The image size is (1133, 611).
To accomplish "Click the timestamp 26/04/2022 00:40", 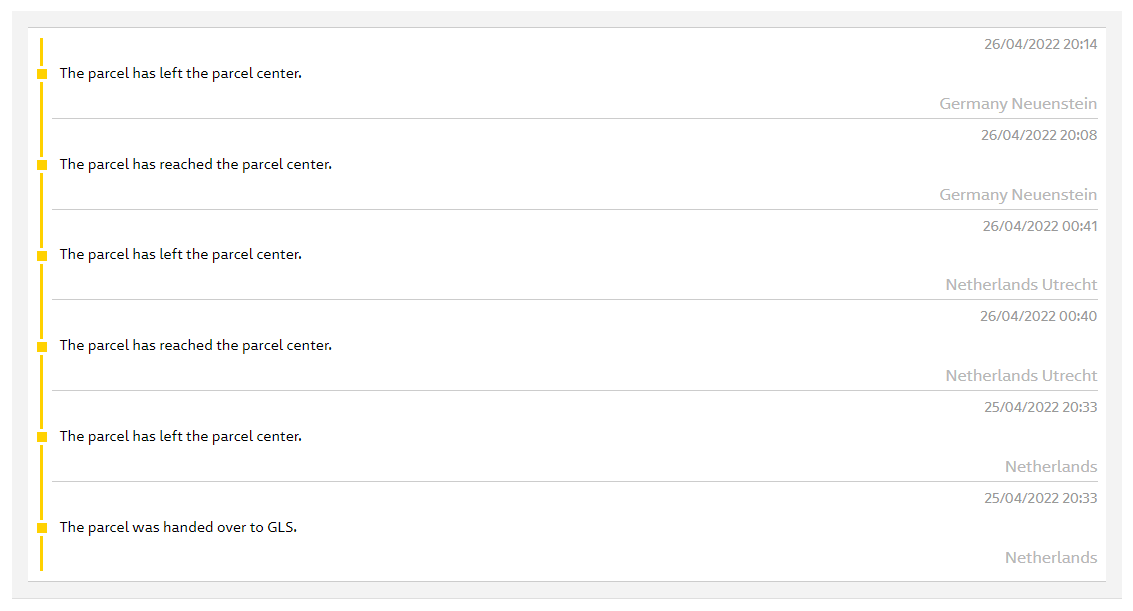I will [1038, 316].
